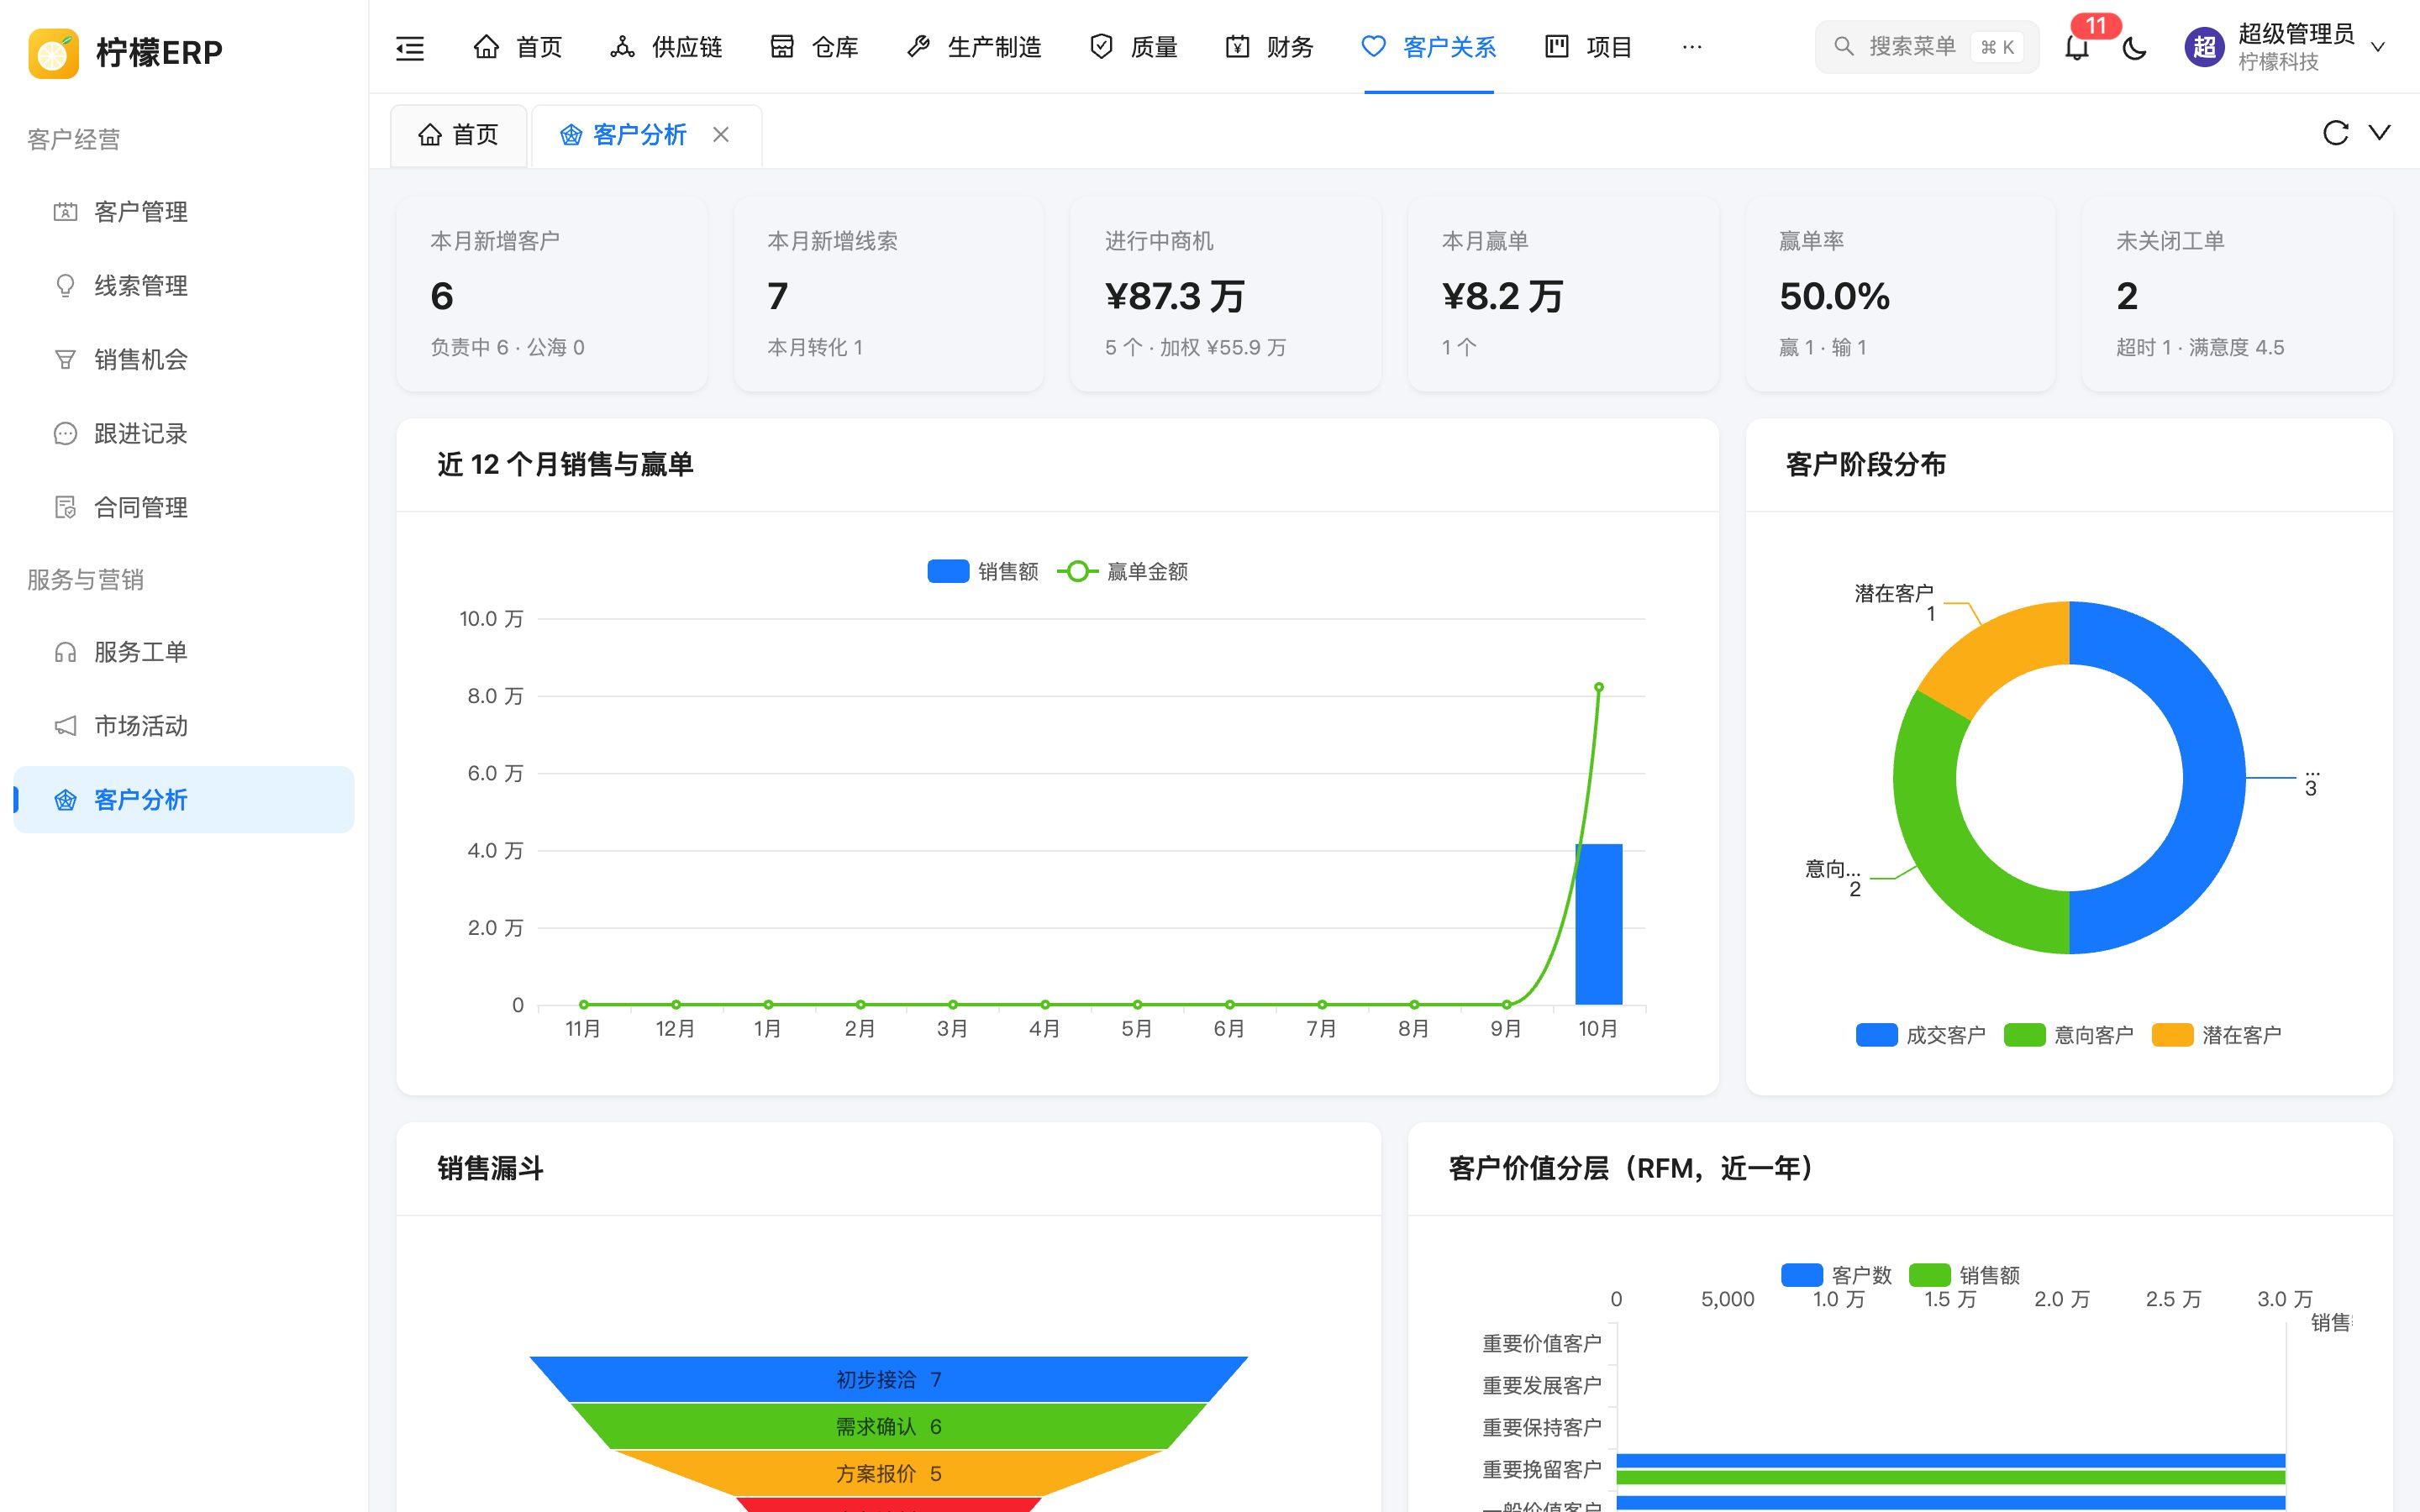This screenshot has height=1512, width=2420.
Task: Open the 财务 top menu
Action: pyautogui.click(x=1269, y=47)
